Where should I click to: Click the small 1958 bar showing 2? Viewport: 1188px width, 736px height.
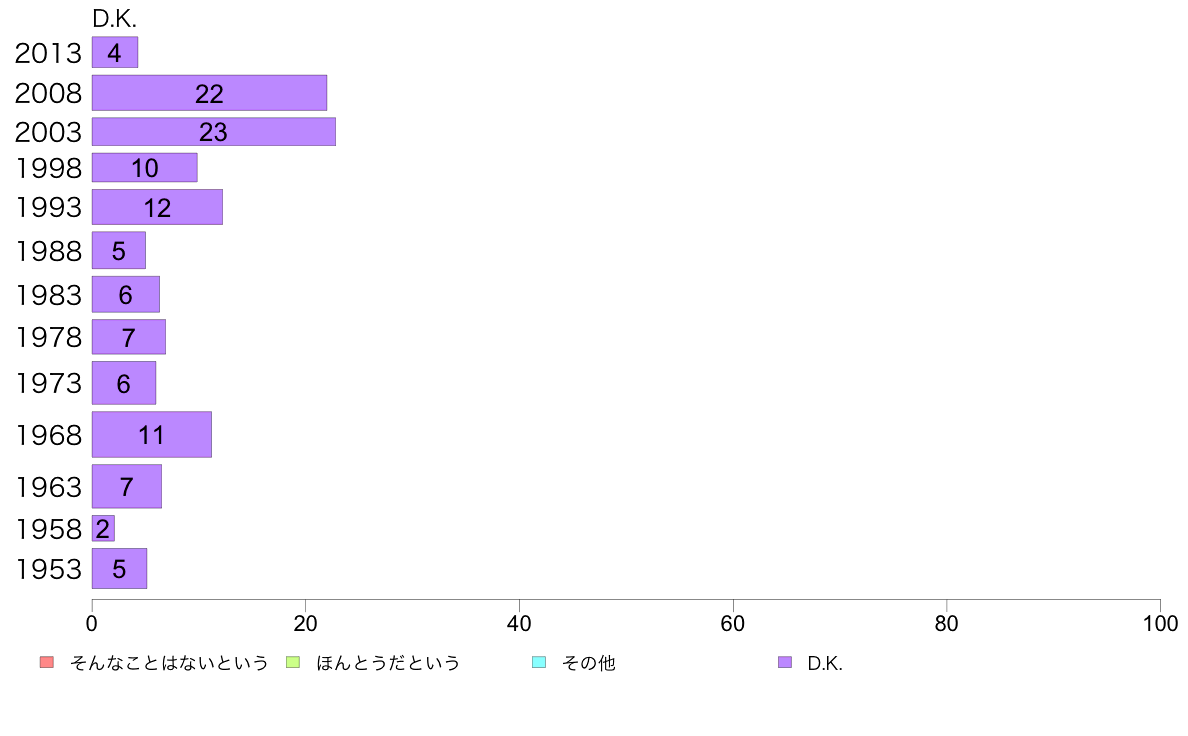pyautogui.click(x=103, y=528)
